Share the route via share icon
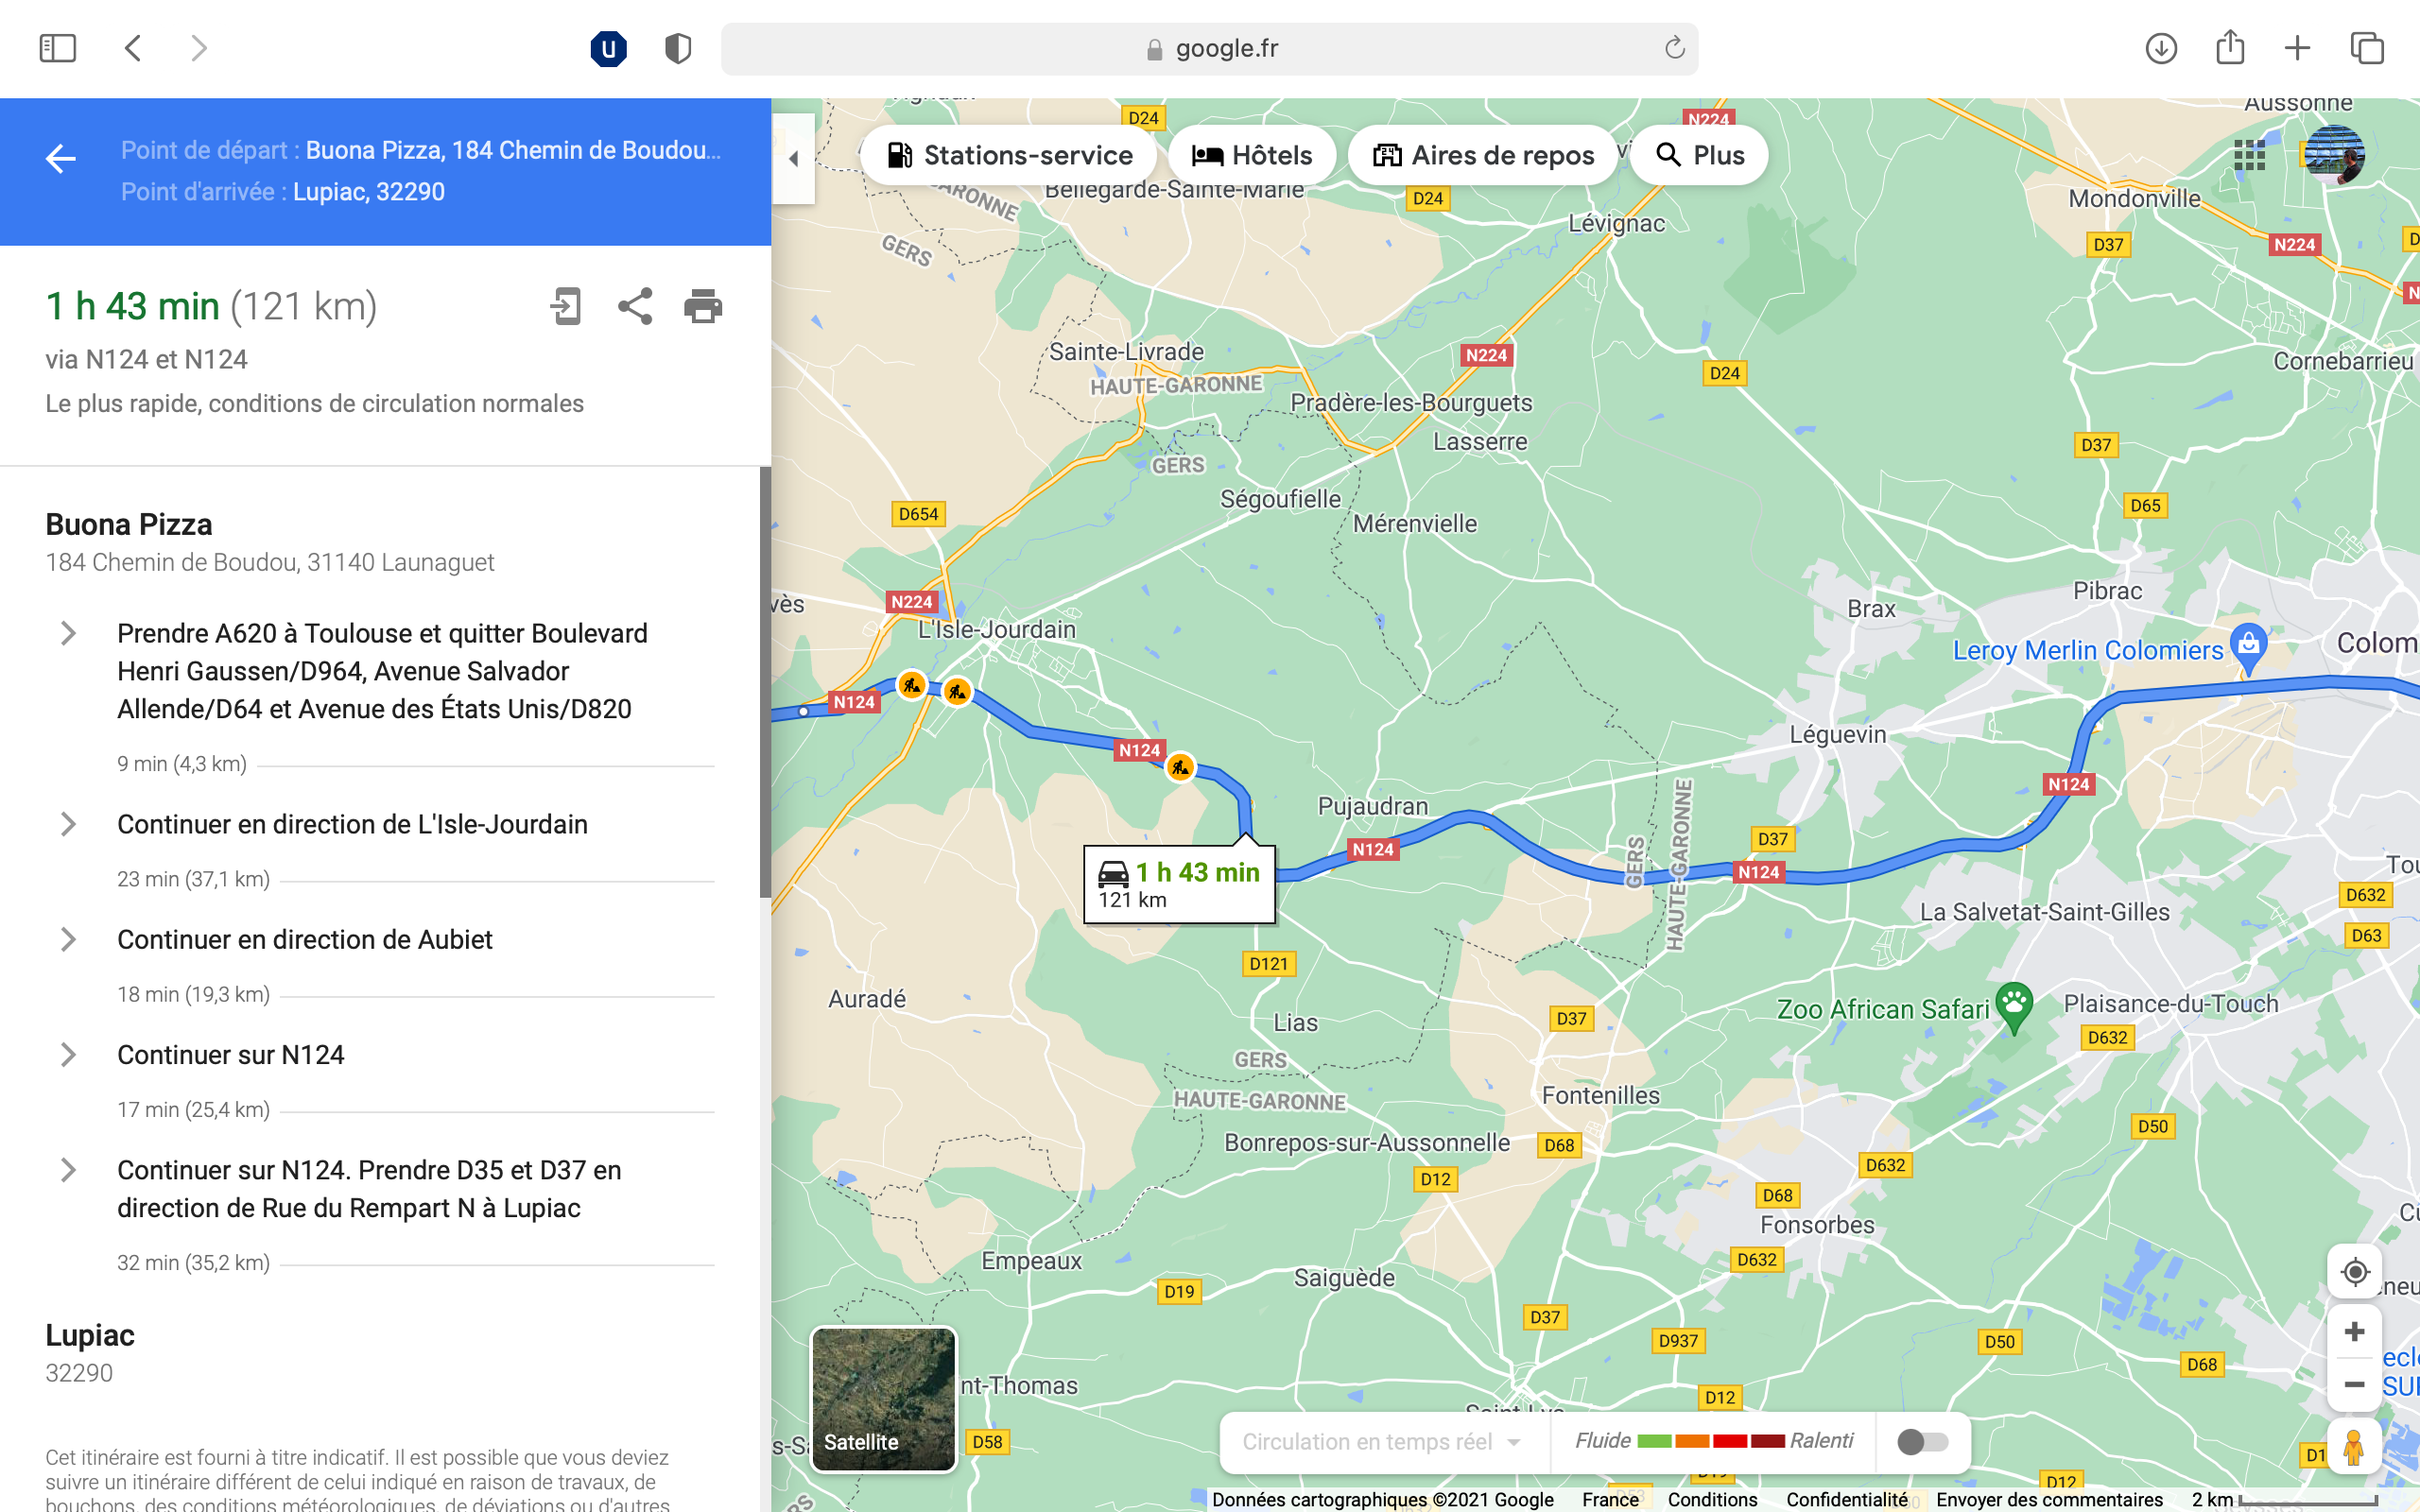Image resolution: width=2420 pixels, height=1512 pixels. pos(635,306)
